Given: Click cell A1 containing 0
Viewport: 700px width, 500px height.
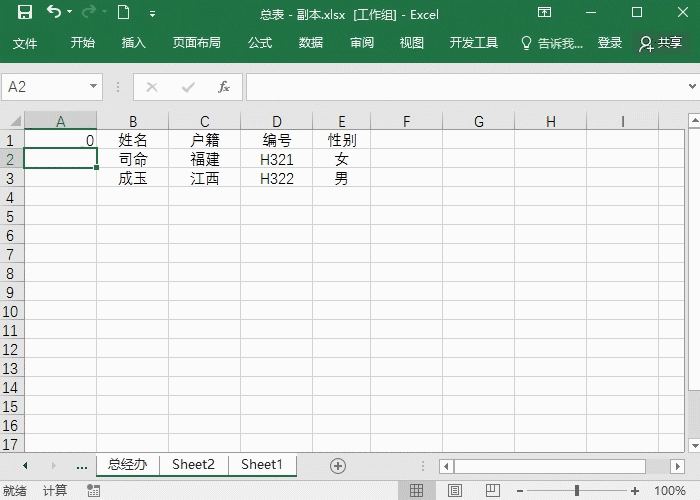Looking at the screenshot, I should click(x=60, y=140).
